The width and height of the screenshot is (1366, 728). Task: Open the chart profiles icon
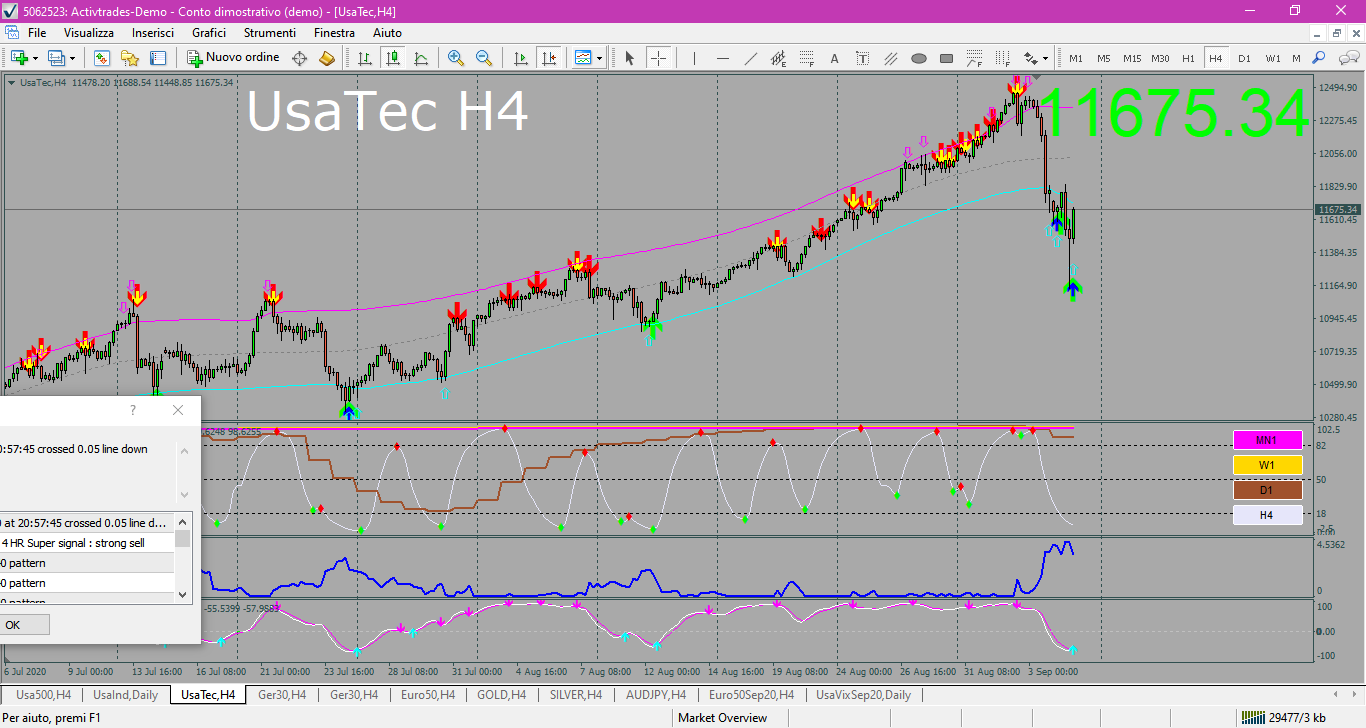[56, 58]
